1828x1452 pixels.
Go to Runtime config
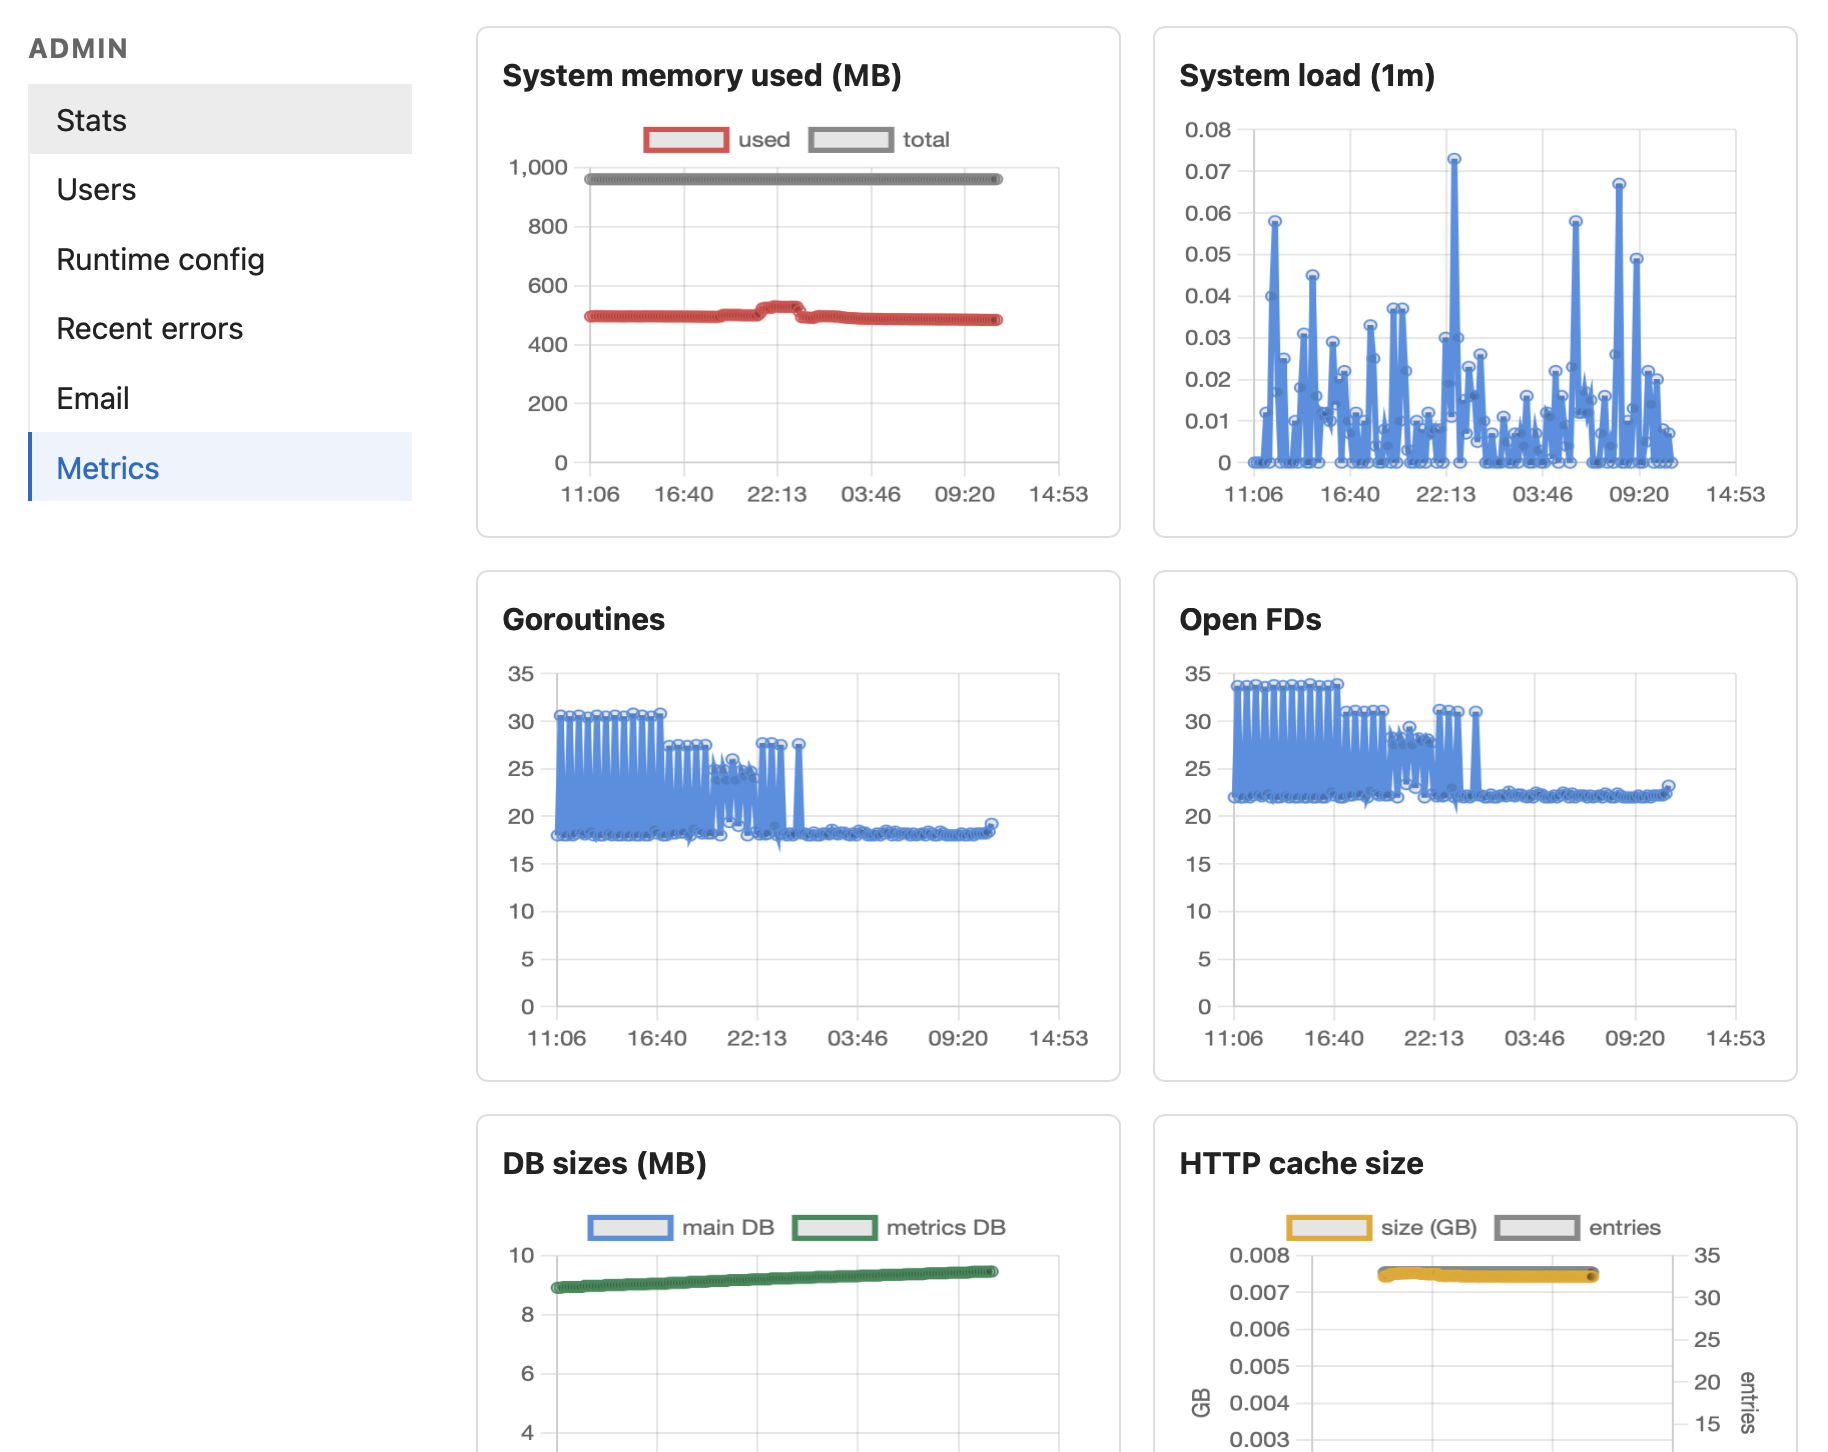pos(220,259)
